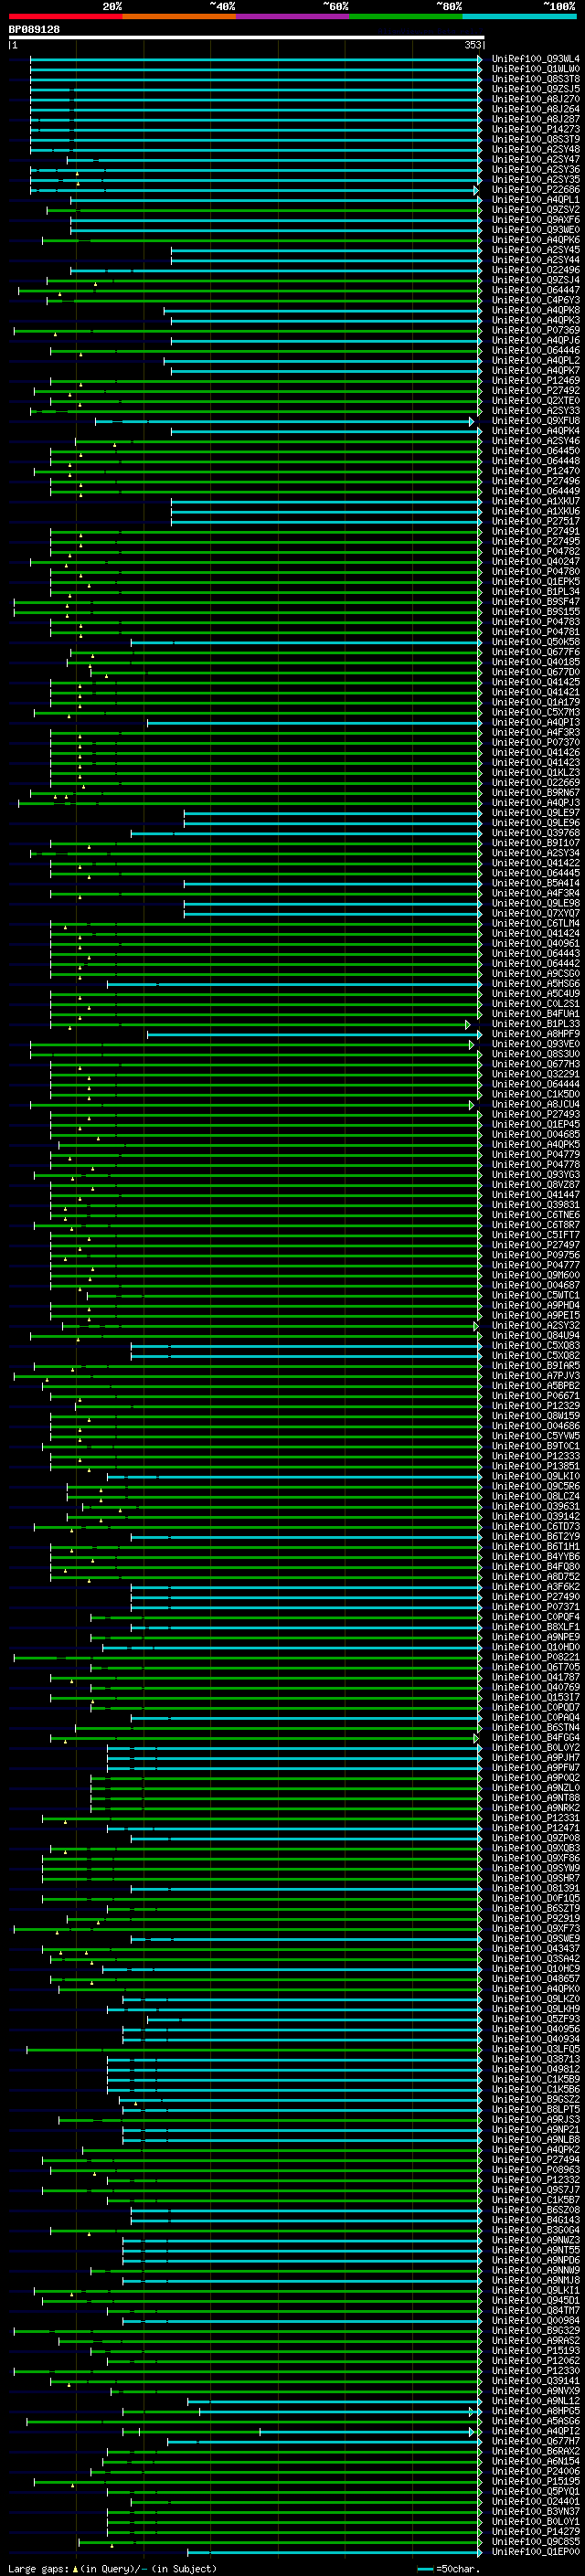Select the UniRef100_C6TNE6 label
Screen dimensions: 585x2576
535,1215
